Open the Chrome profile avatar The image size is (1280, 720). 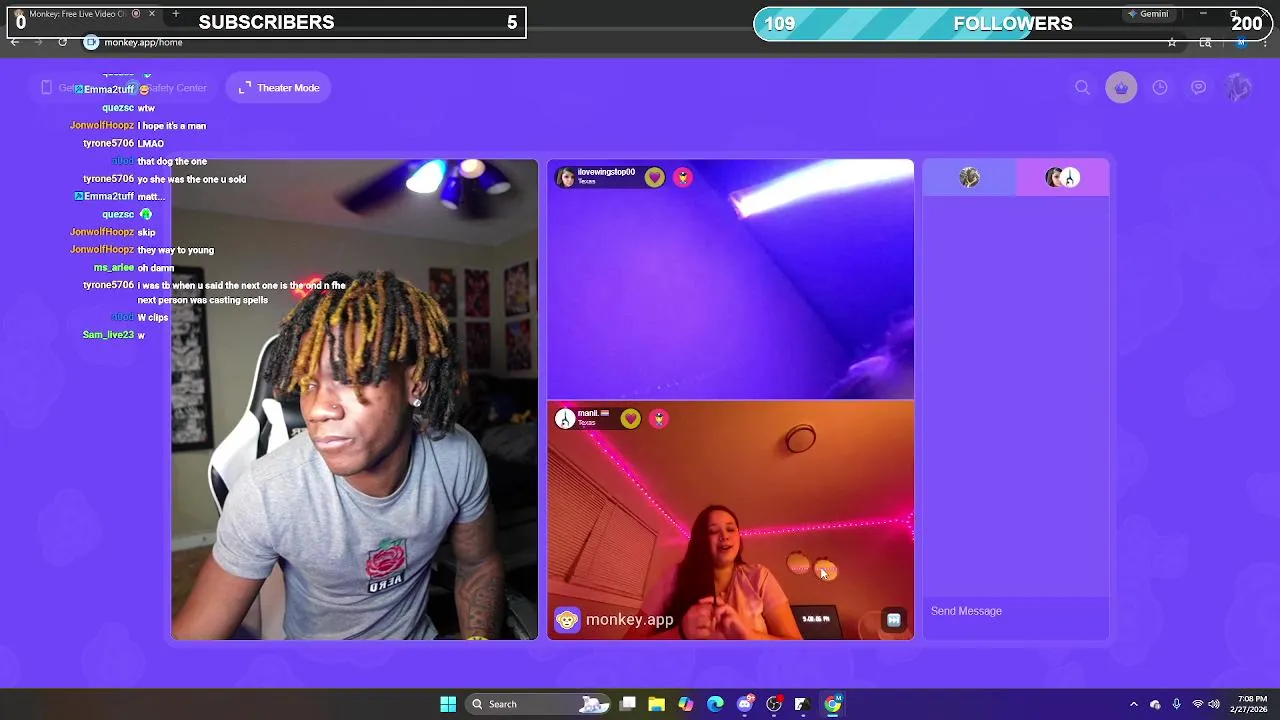[1241, 42]
